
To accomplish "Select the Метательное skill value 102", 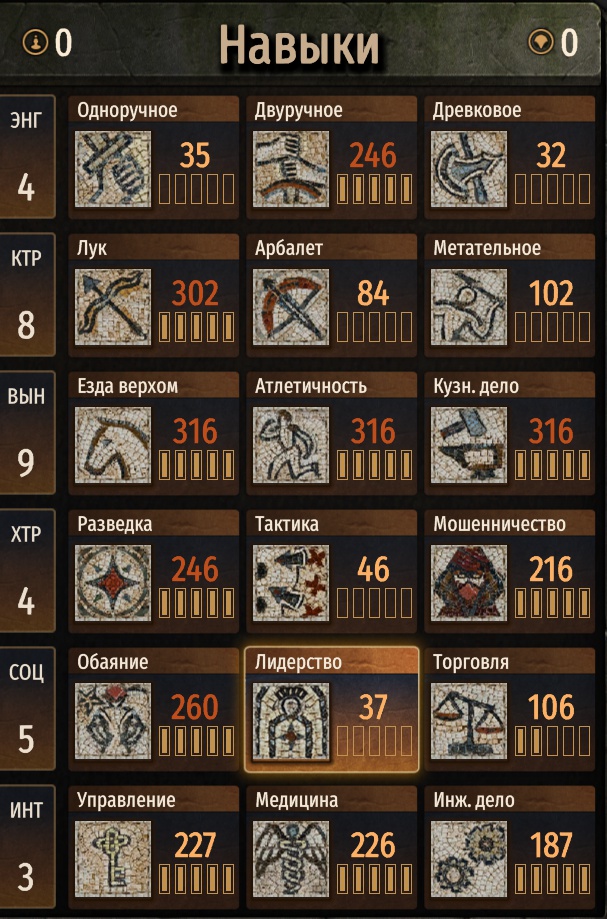I will [551, 293].
